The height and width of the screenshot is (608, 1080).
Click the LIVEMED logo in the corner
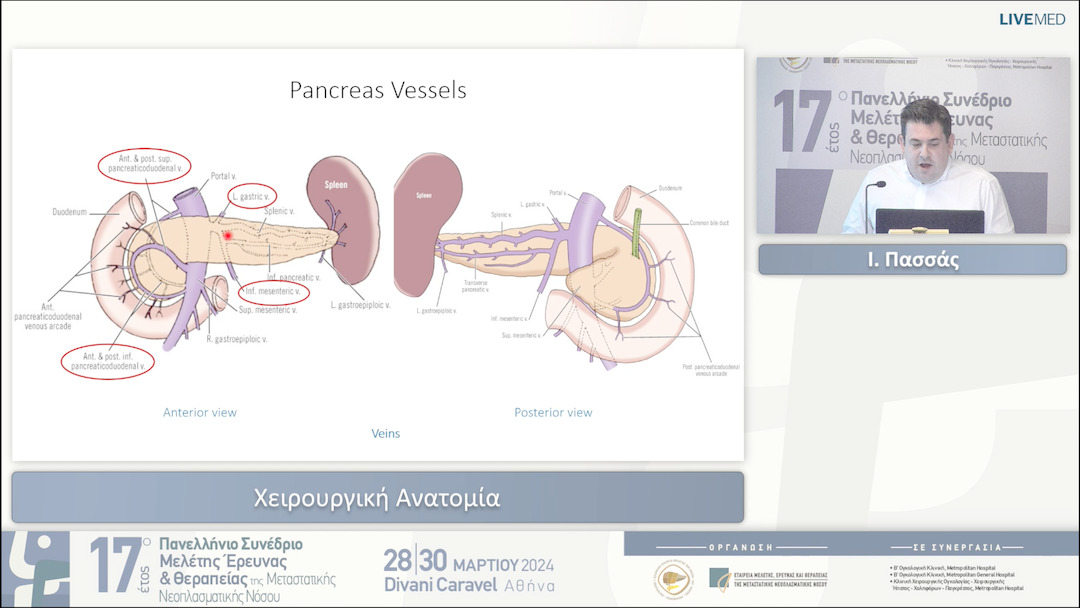(1032, 19)
